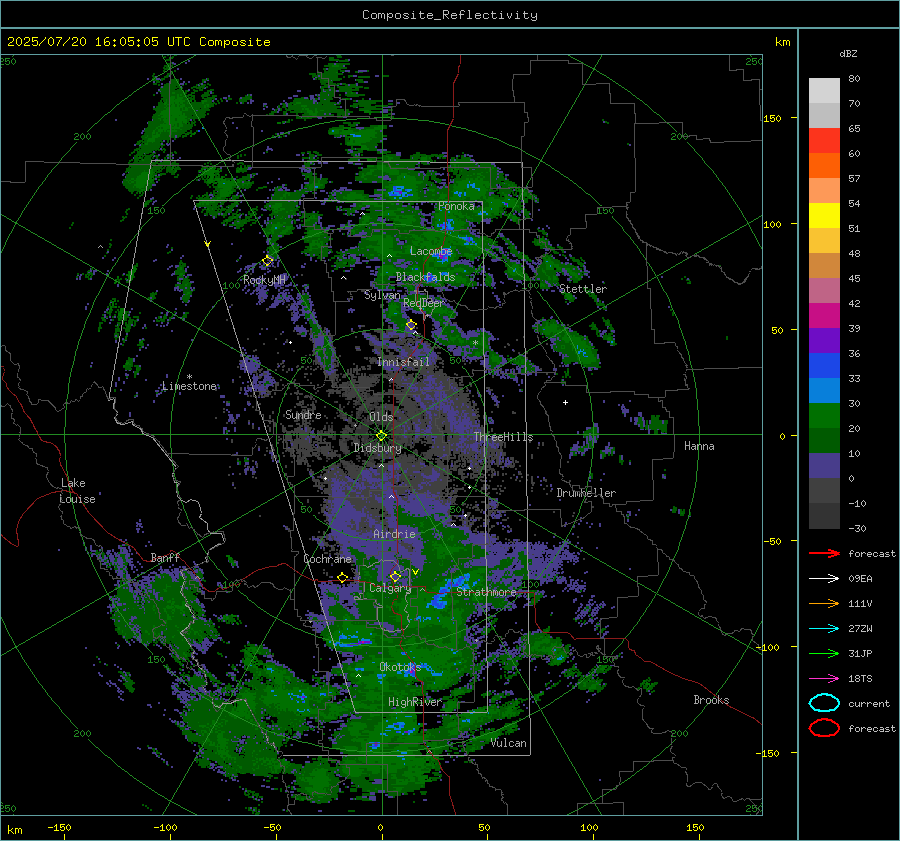Select the Ponoka label
Viewport: 900px width, 841px height.
pos(456,206)
